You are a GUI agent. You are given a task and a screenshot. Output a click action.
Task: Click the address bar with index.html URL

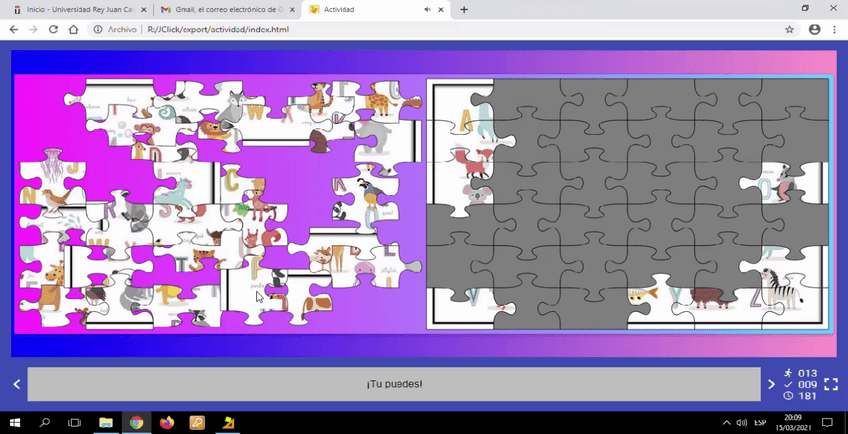[218, 29]
